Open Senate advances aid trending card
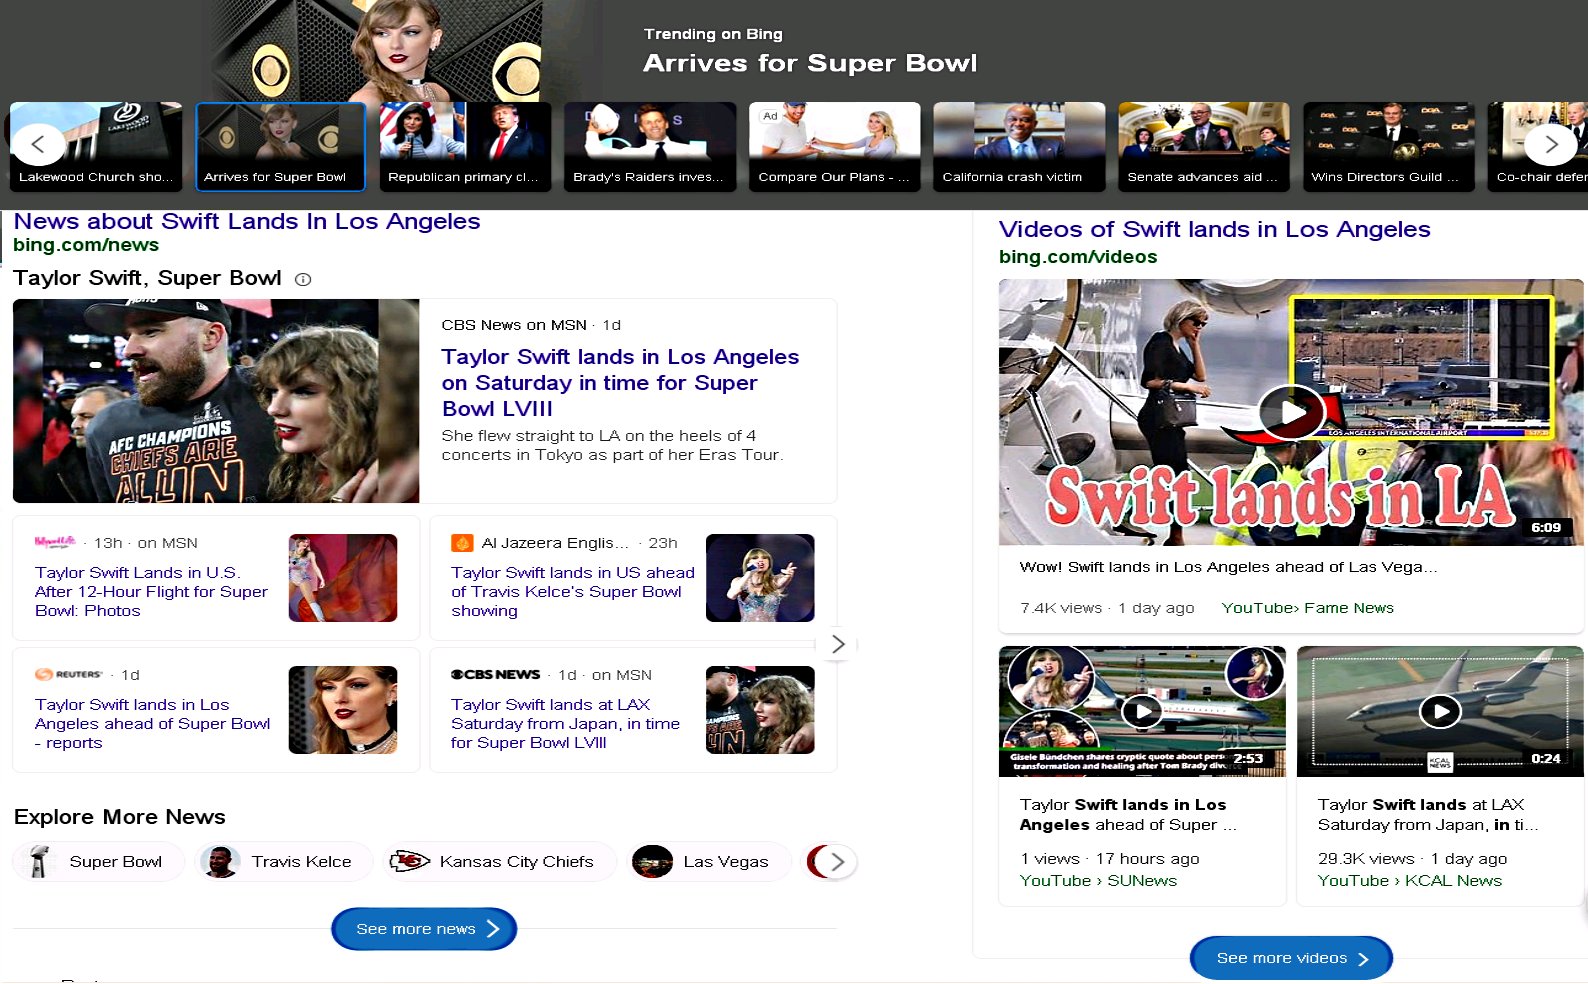 click(1204, 146)
